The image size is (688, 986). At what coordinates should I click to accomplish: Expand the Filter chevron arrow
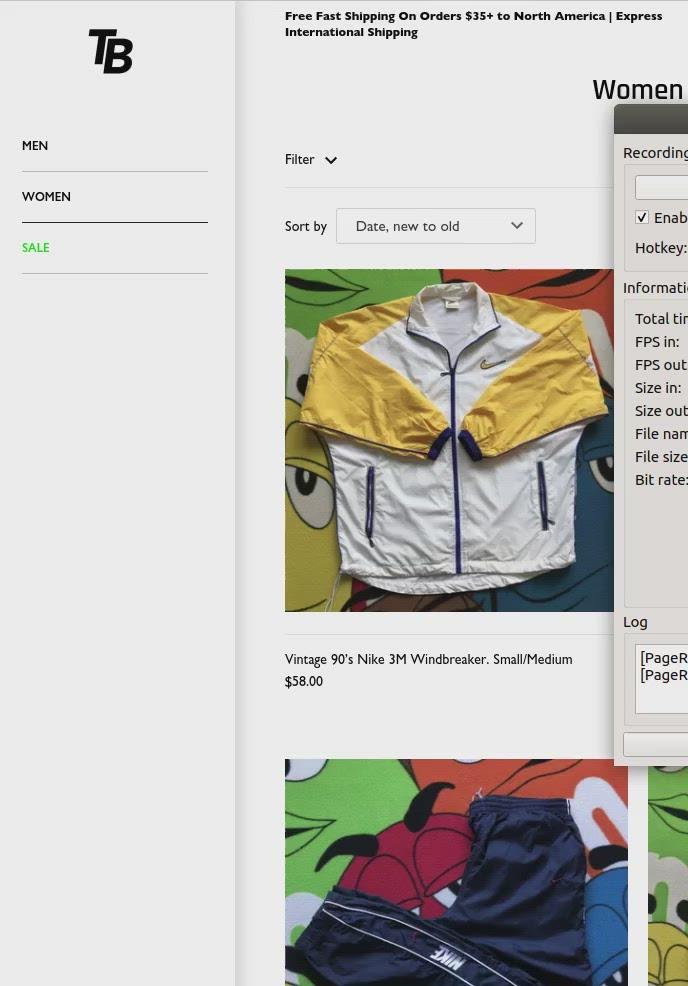331,160
